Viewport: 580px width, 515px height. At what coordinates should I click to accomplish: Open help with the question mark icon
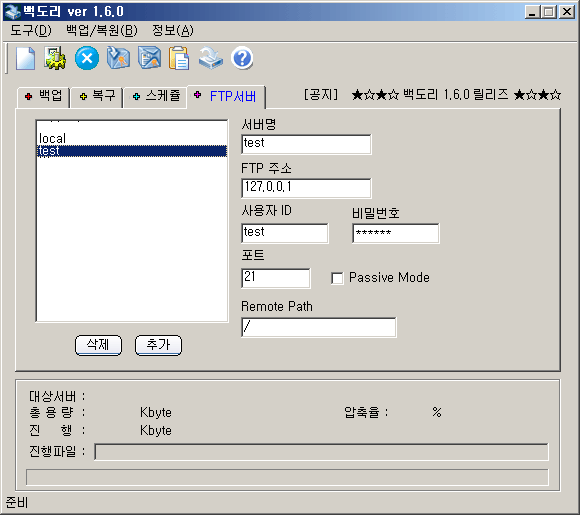(x=242, y=58)
